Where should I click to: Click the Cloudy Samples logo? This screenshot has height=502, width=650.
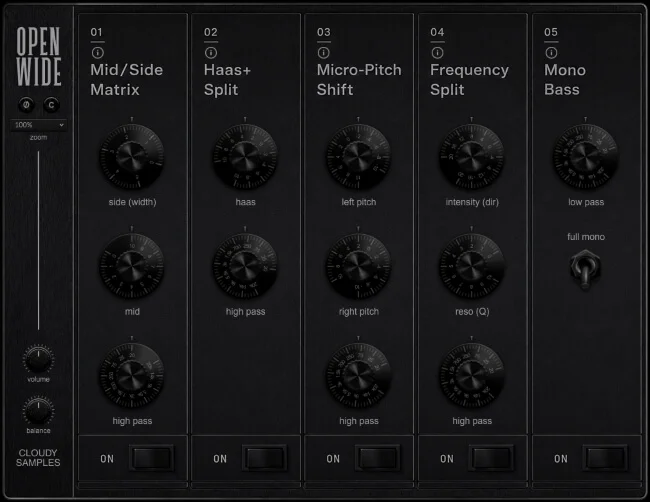pyautogui.click(x=38, y=458)
